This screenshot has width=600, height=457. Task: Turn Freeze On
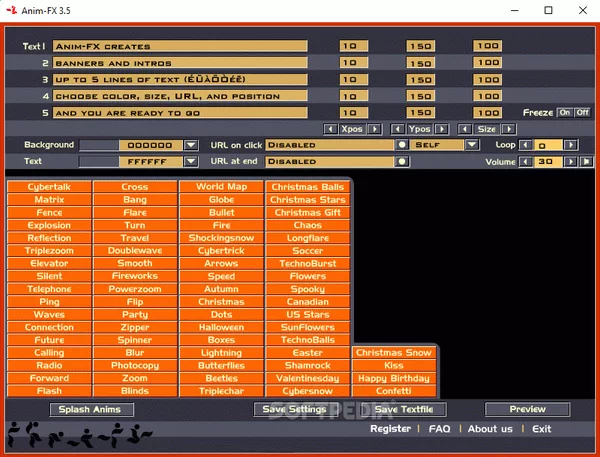(565, 113)
